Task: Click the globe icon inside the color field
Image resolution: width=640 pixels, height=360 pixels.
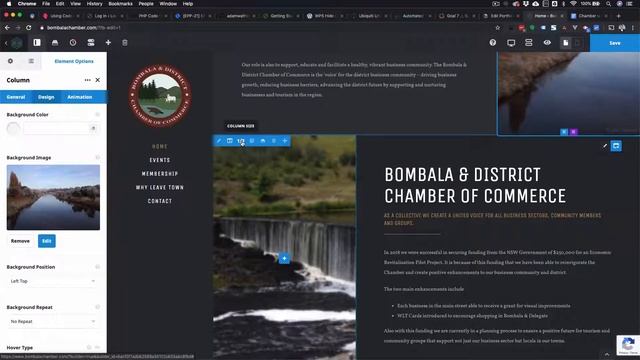Action: 93,129
